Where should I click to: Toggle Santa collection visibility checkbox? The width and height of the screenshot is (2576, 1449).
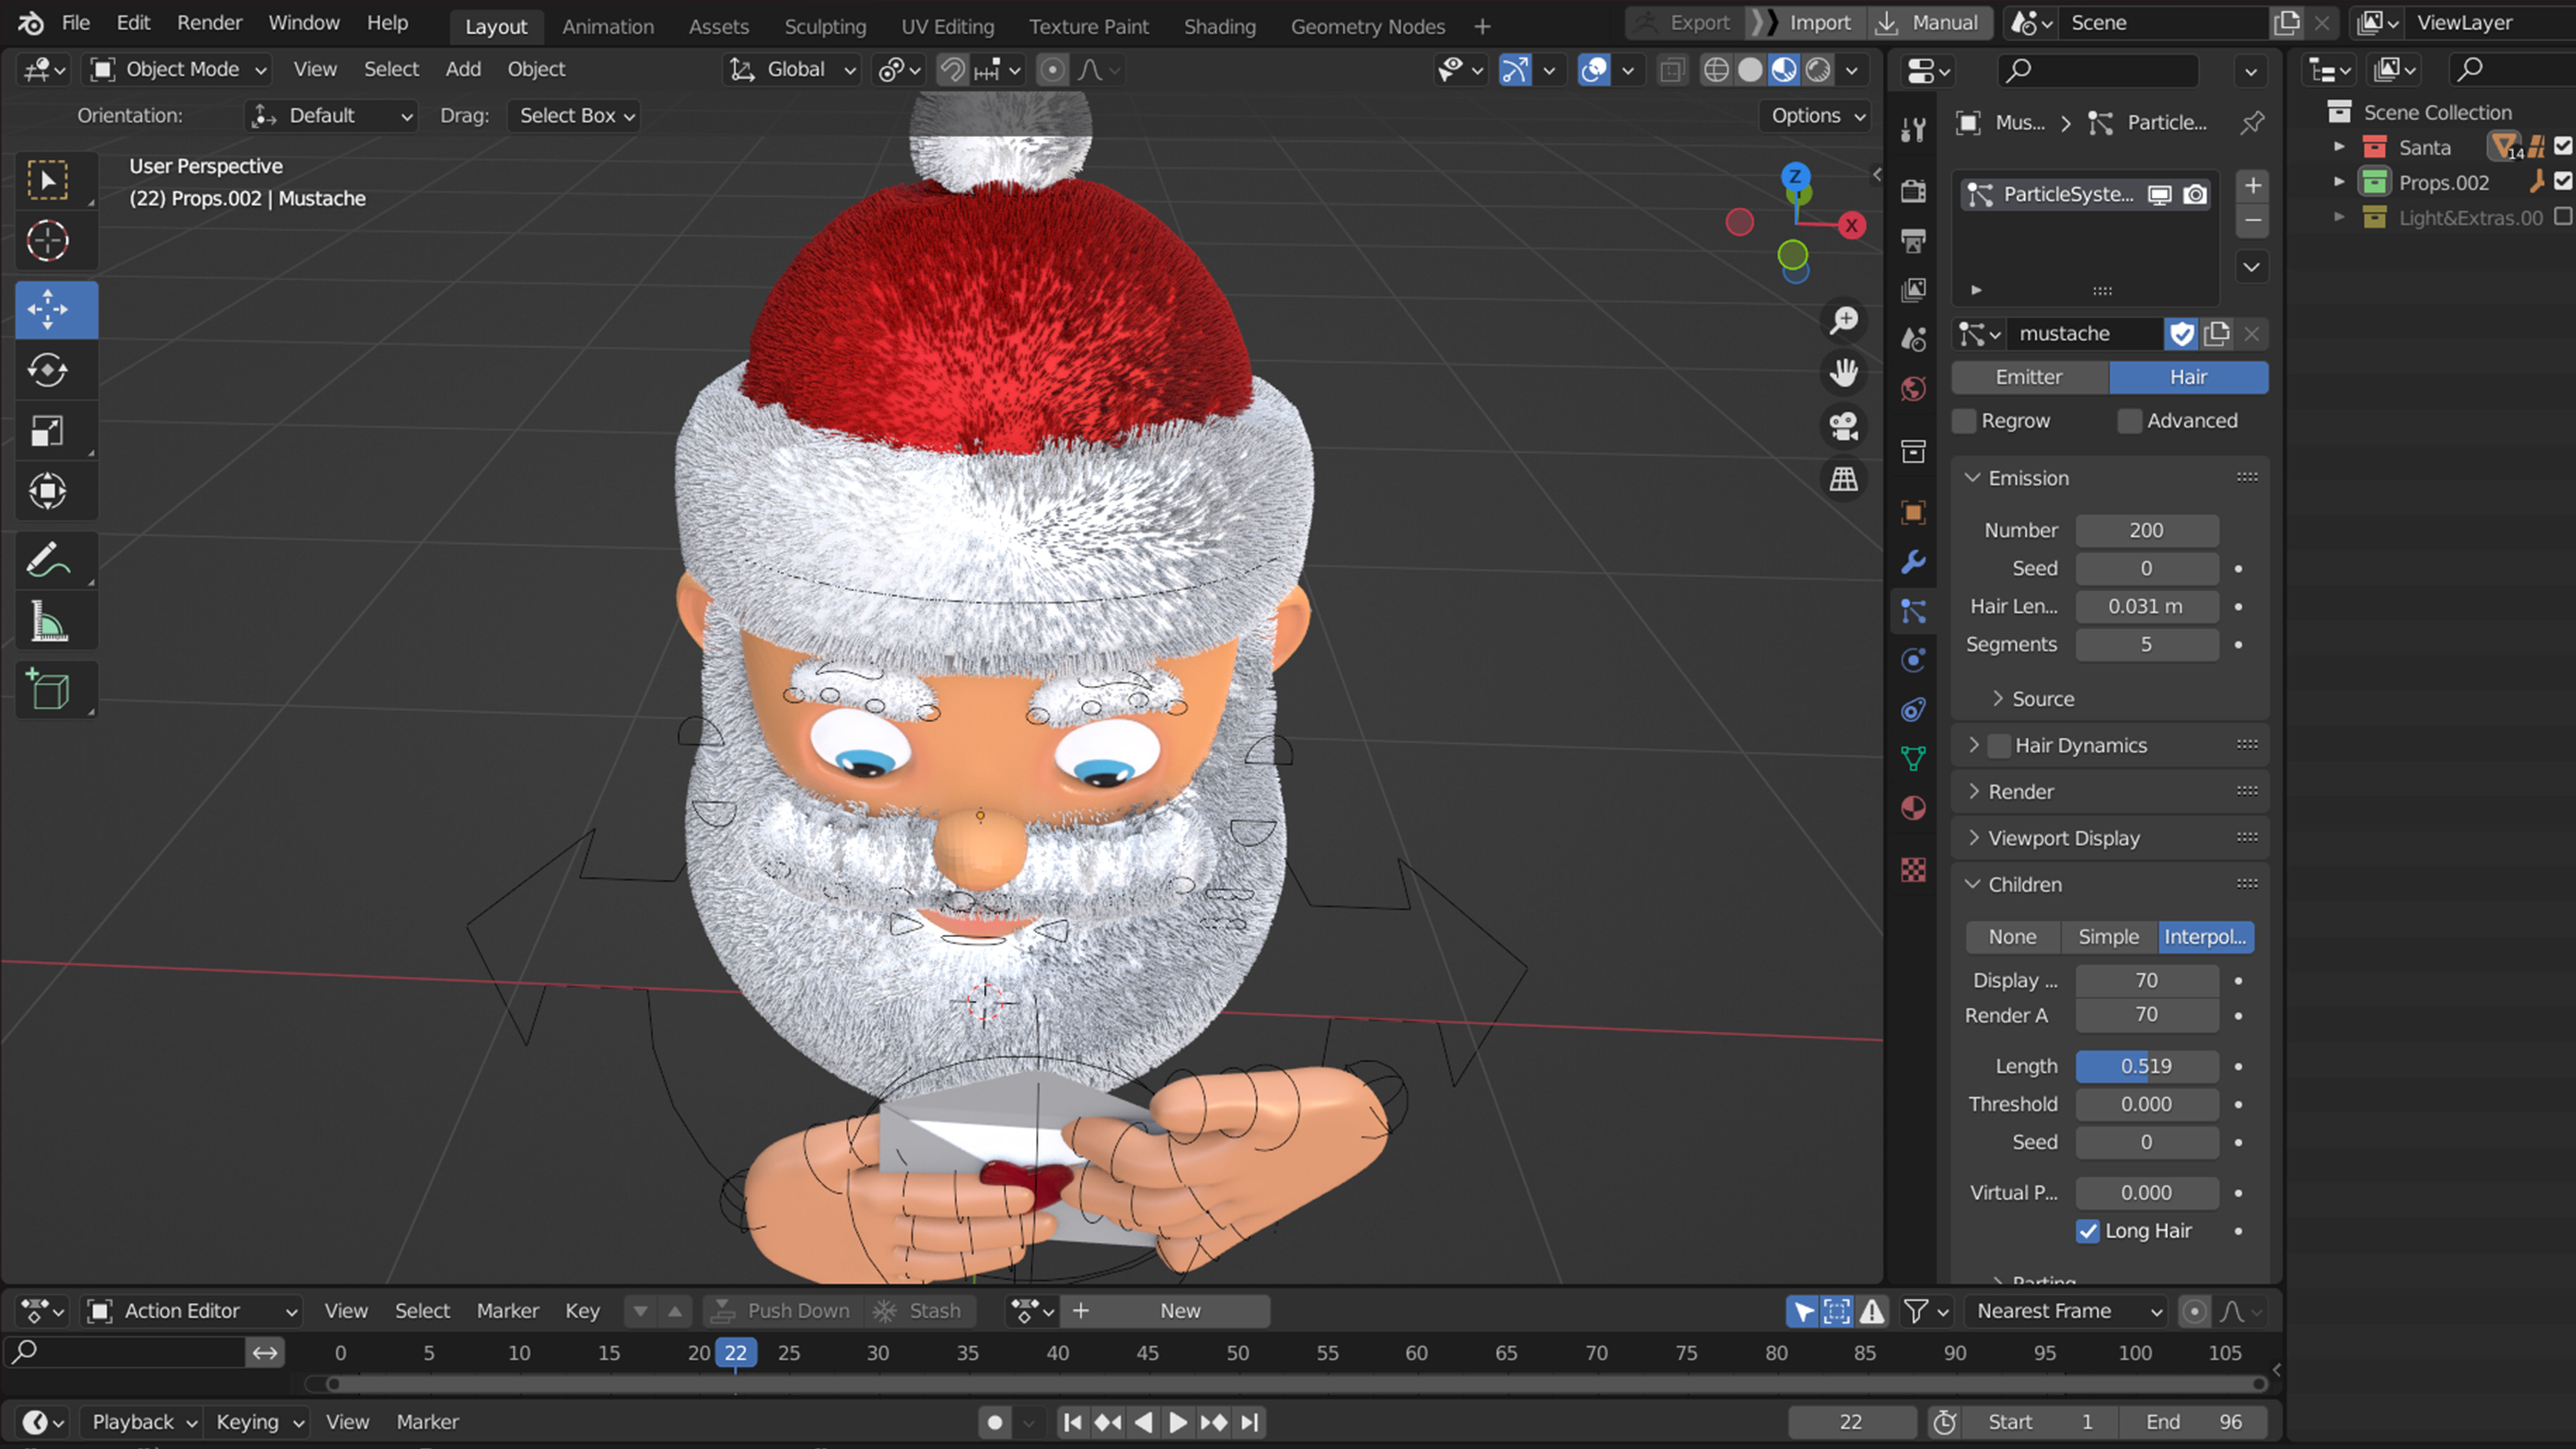(x=2563, y=147)
